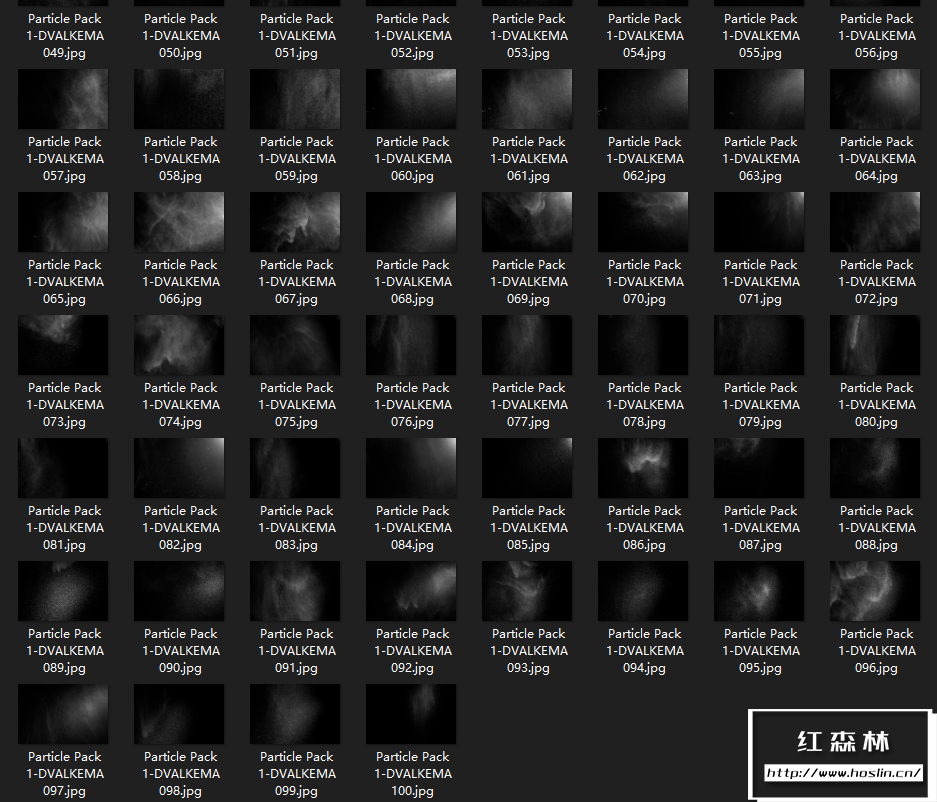Image resolution: width=937 pixels, height=802 pixels.
Task: Select thumbnail of Particle Pack 1-DVALKEMA 065.jpg
Action: pyautogui.click(x=63, y=222)
